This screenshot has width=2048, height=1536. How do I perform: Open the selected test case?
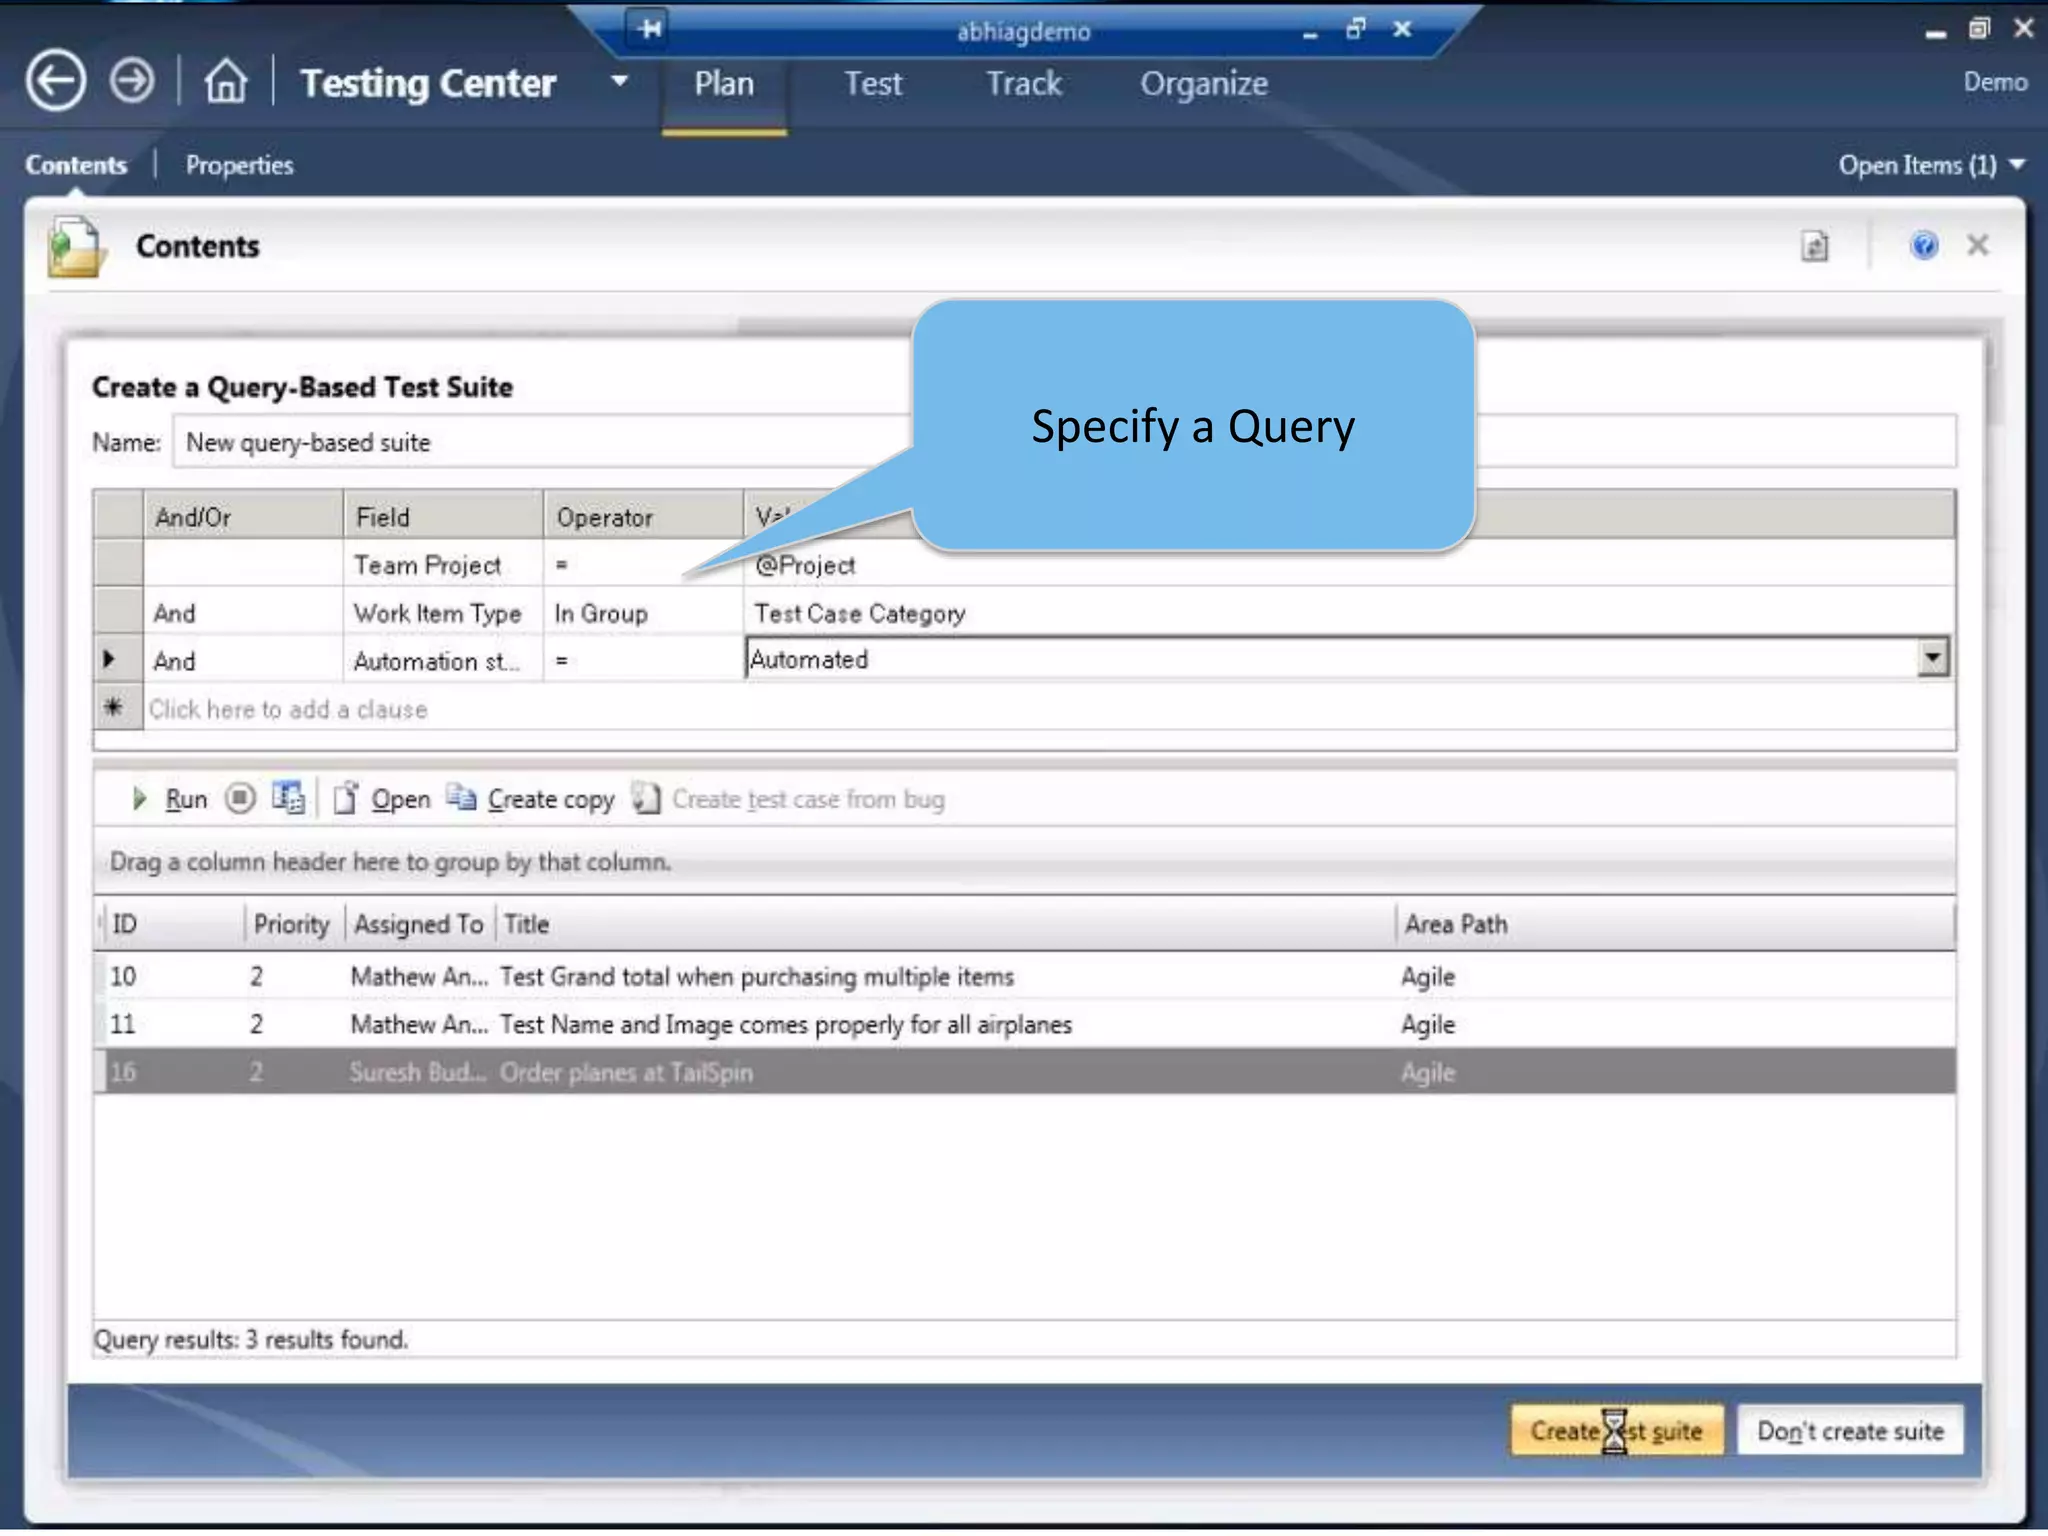coord(401,799)
